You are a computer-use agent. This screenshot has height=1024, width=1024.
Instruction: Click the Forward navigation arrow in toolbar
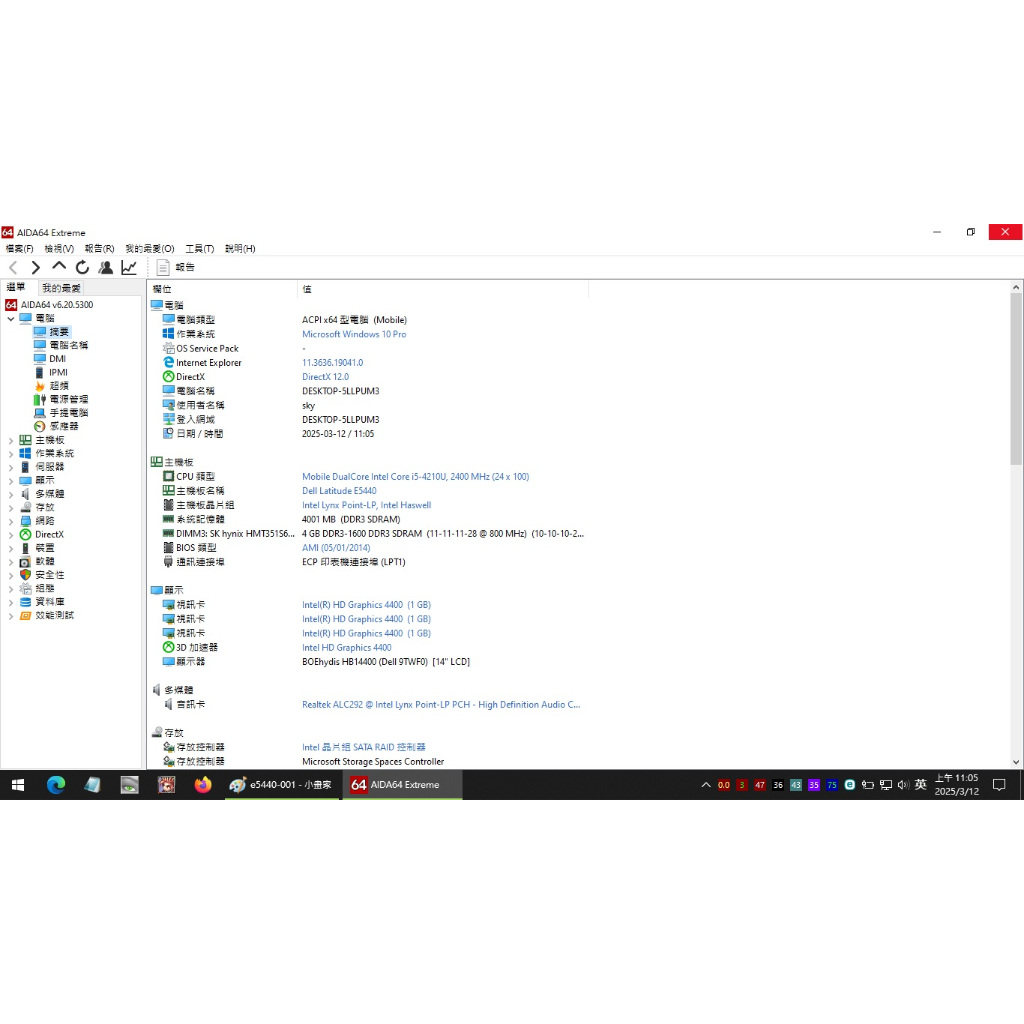point(36,267)
